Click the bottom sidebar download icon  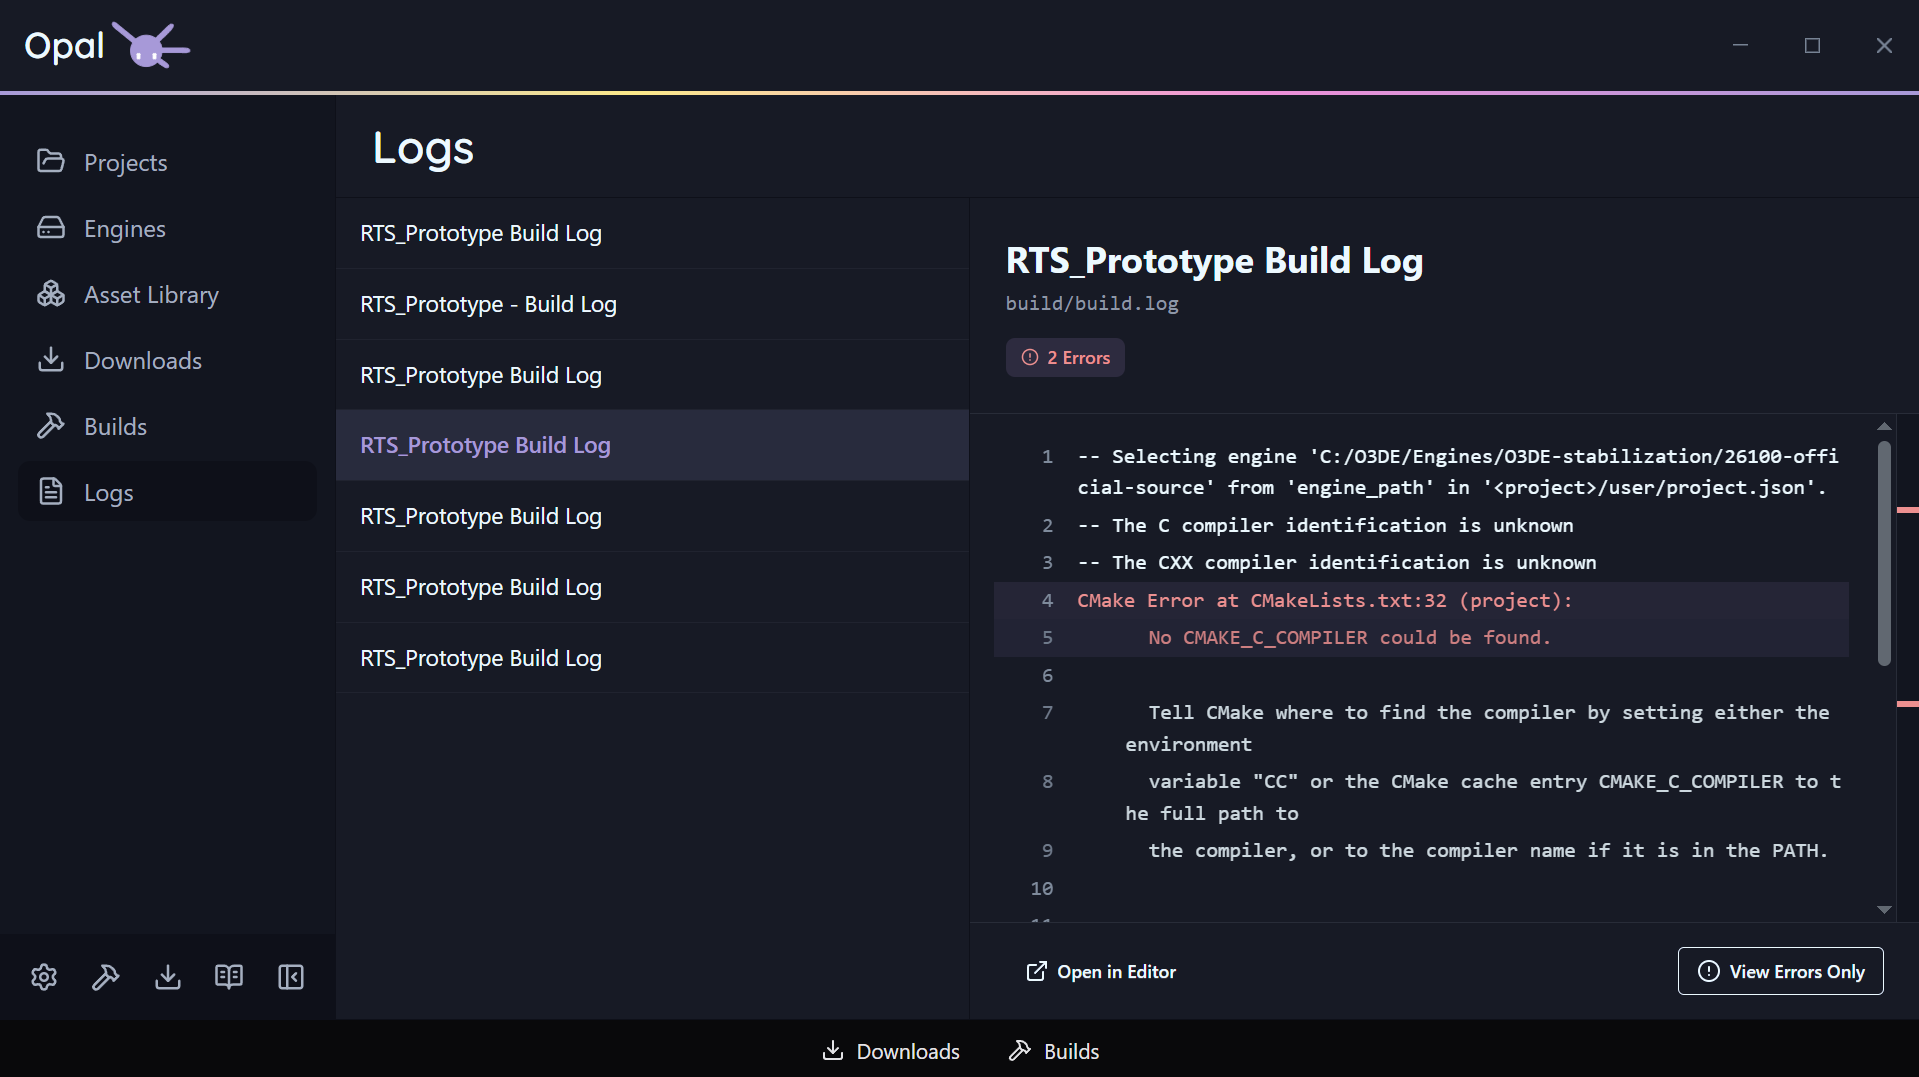[168, 977]
